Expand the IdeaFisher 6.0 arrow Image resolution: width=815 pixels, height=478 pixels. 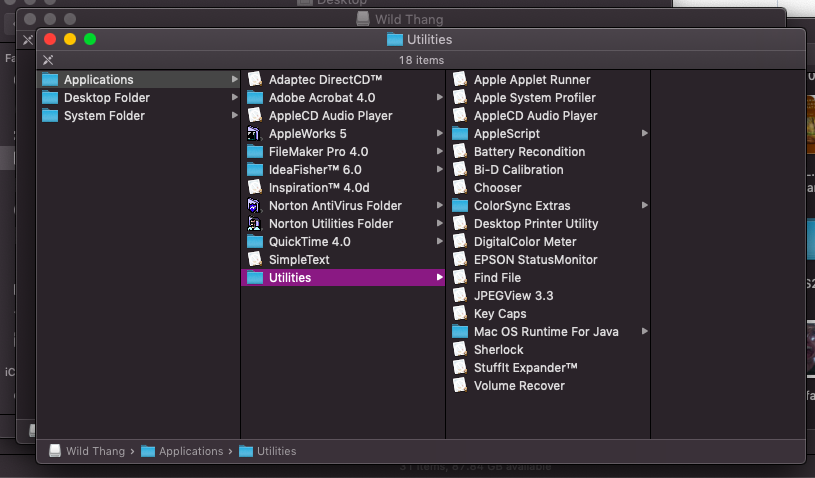click(440, 169)
